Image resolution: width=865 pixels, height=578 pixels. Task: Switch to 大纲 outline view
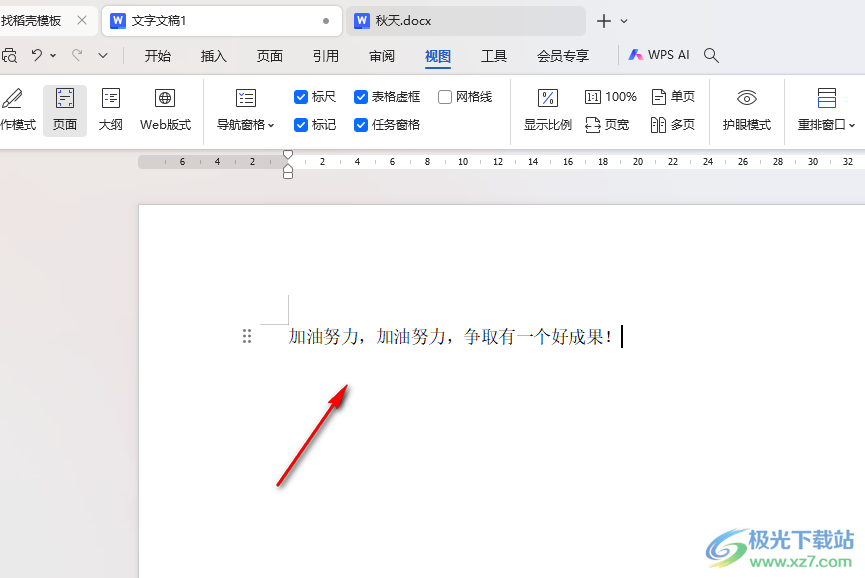pos(111,110)
